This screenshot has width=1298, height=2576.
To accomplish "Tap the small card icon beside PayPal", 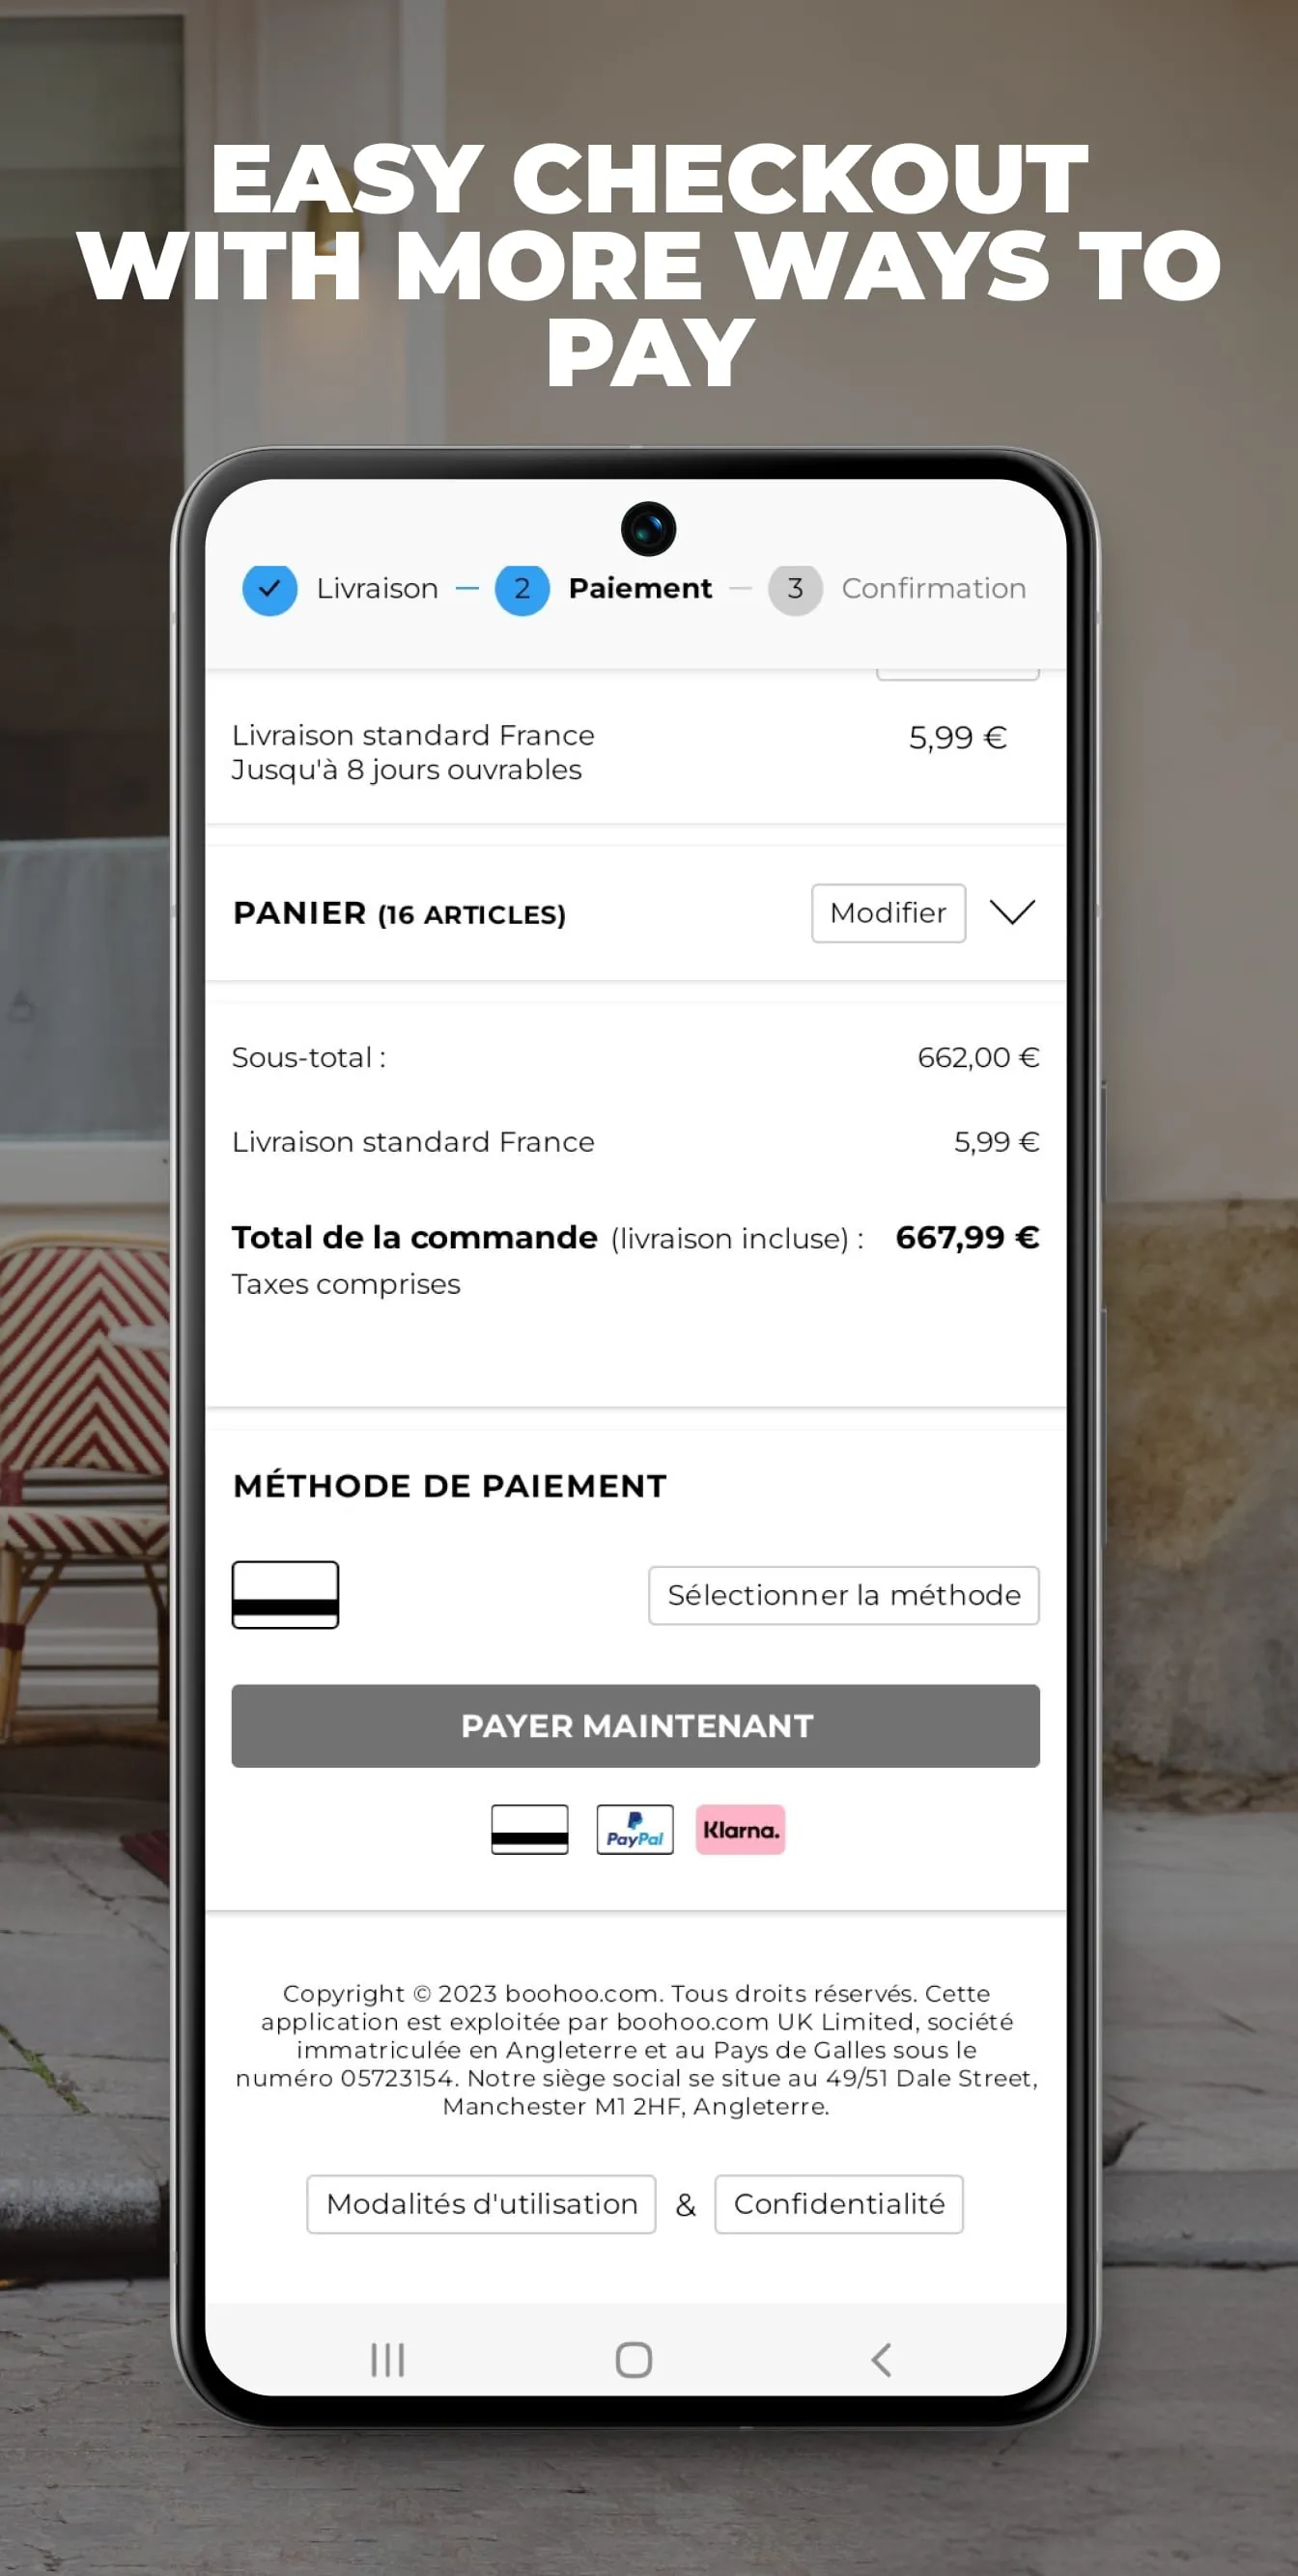I will pos(530,1829).
